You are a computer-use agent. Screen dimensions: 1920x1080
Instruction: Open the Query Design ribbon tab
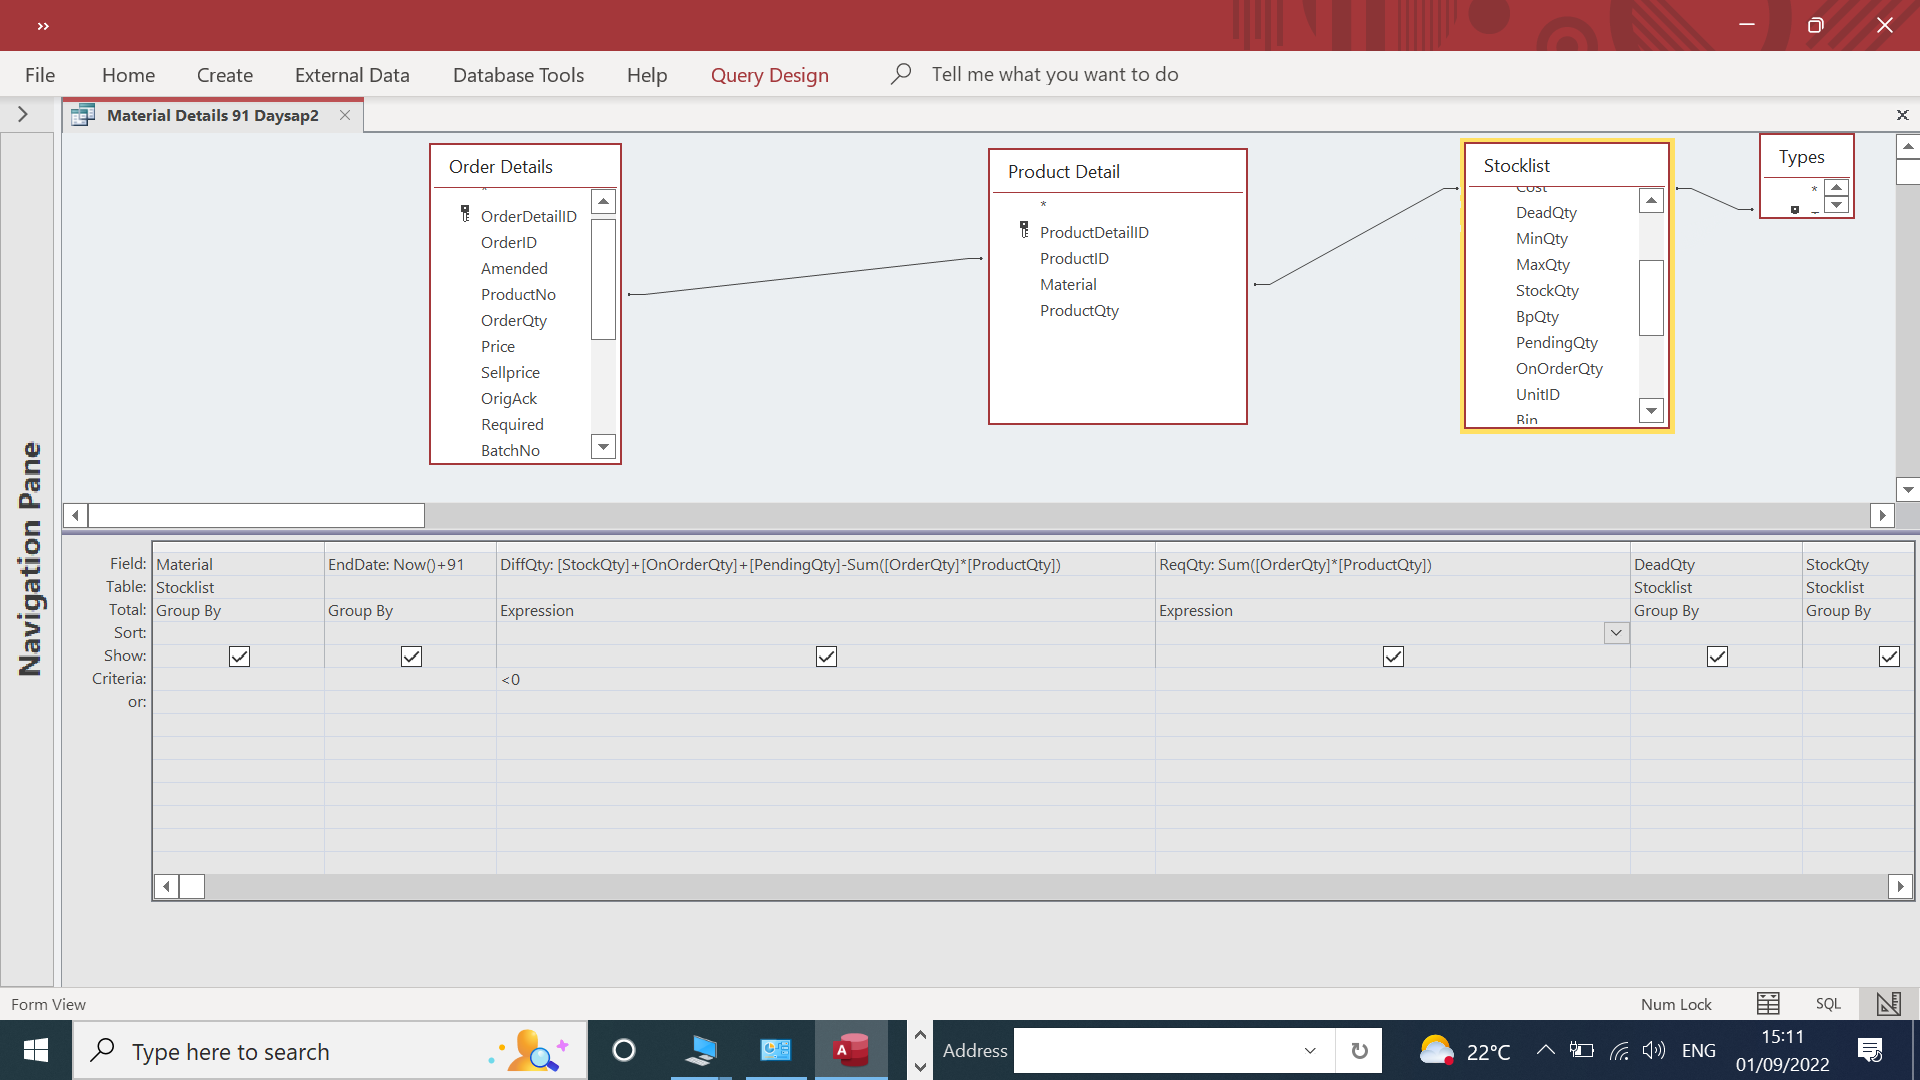(769, 75)
